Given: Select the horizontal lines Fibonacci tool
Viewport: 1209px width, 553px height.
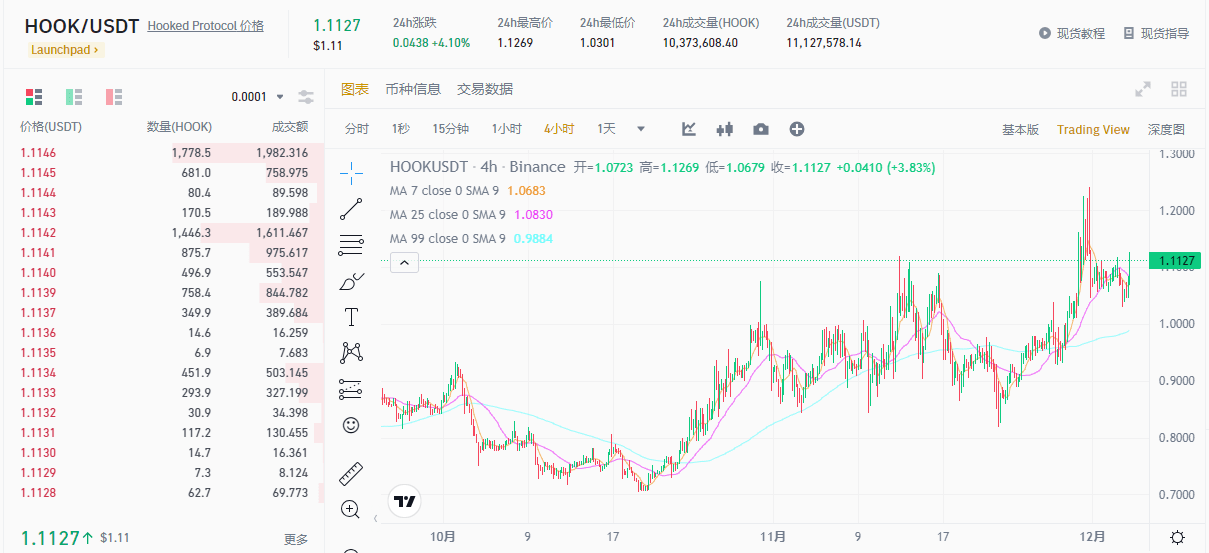Looking at the screenshot, I should 351,245.
